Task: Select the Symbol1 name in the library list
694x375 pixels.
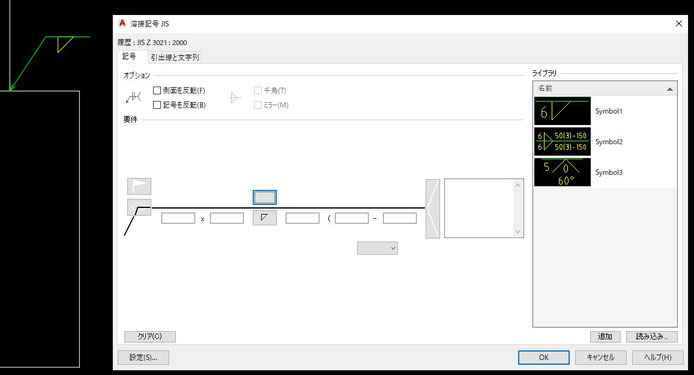Action: click(x=609, y=111)
